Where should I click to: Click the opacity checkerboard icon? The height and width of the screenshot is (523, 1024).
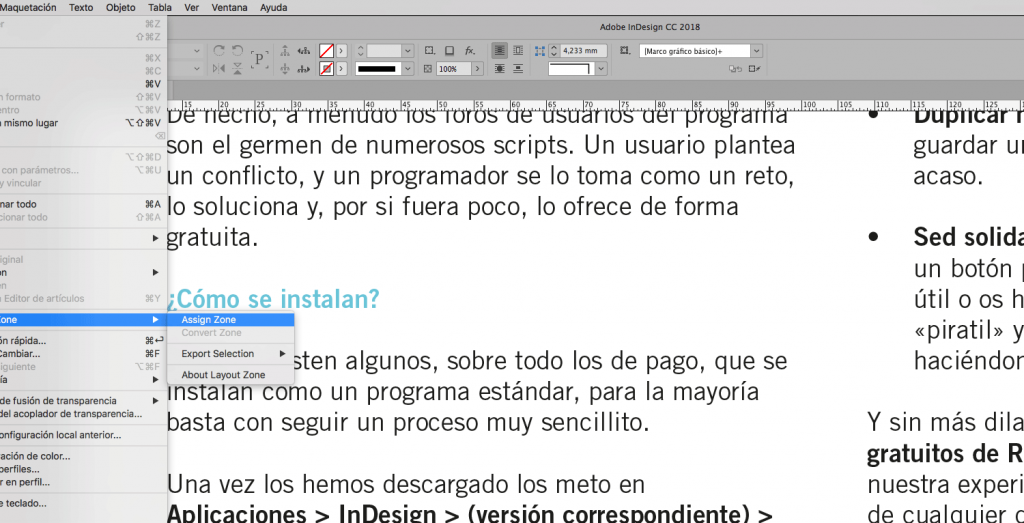tap(428, 69)
